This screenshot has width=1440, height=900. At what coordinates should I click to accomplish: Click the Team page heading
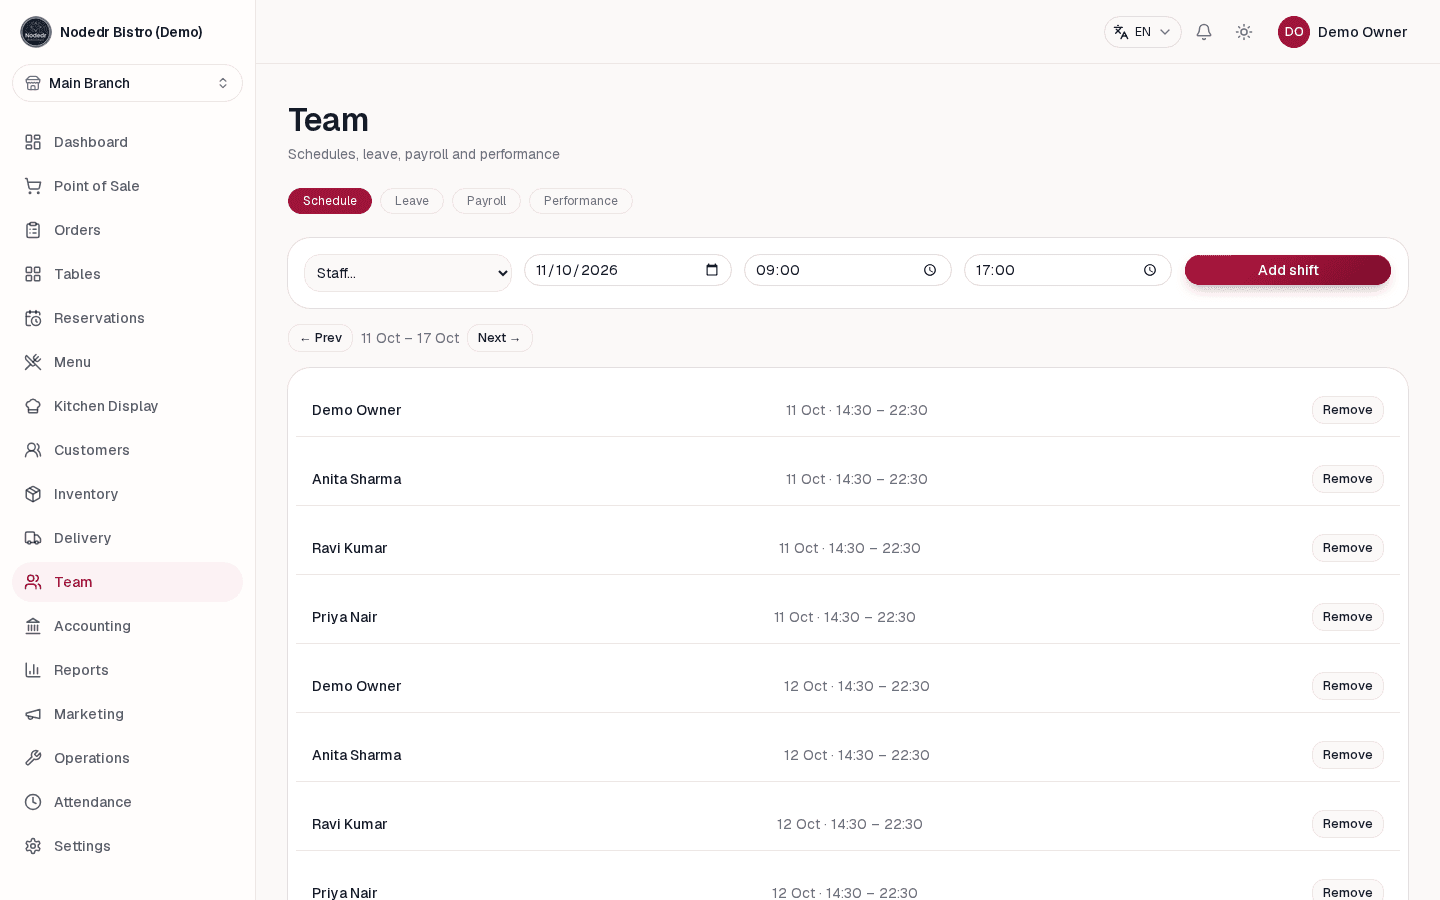[x=328, y=120]
